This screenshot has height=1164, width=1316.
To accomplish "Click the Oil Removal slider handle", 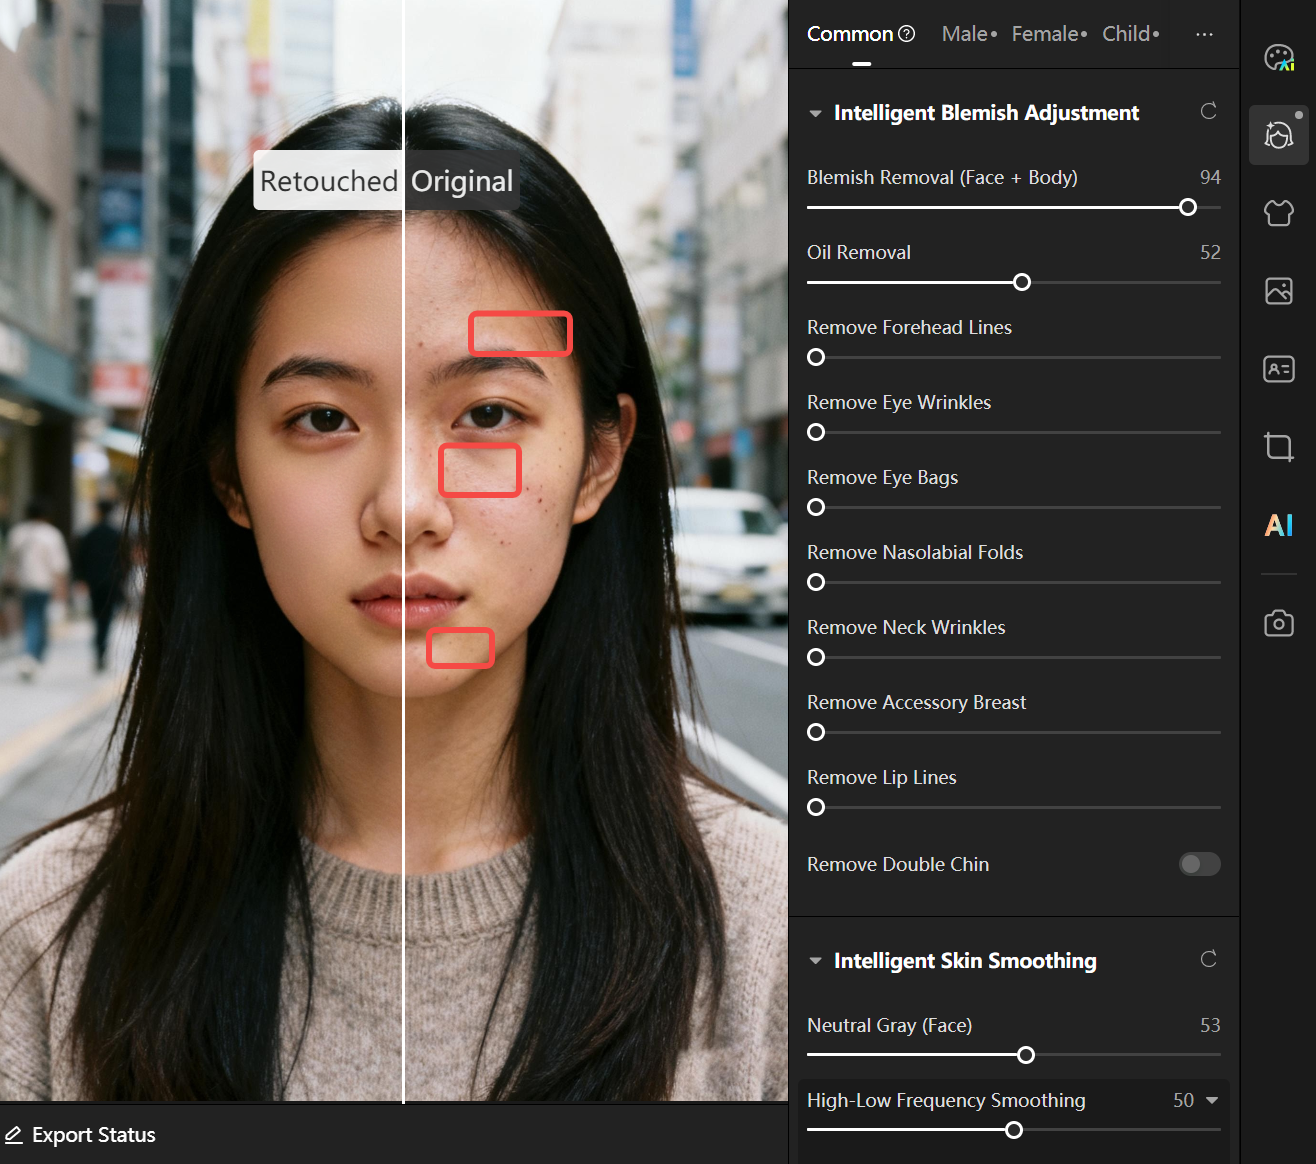I will 1021,282.
